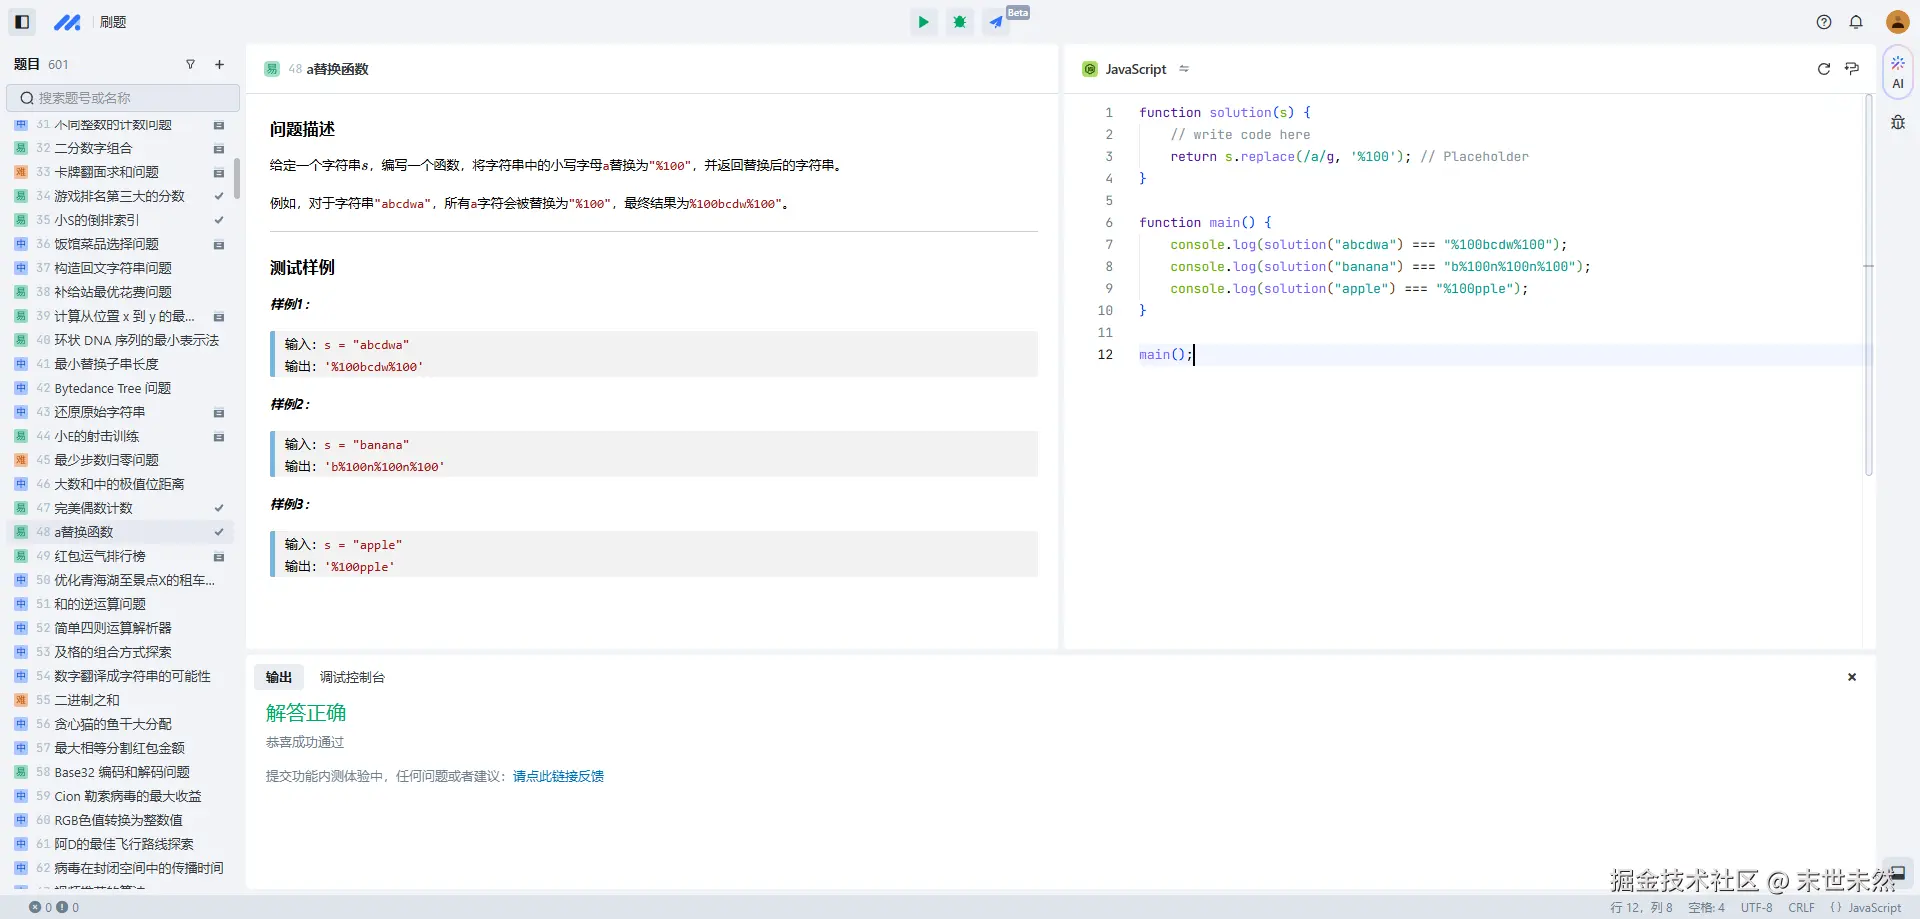Click the 请点此链接反馈 feedback link
This screenshot has width=1920, height=919.
(x=558, y=776)
